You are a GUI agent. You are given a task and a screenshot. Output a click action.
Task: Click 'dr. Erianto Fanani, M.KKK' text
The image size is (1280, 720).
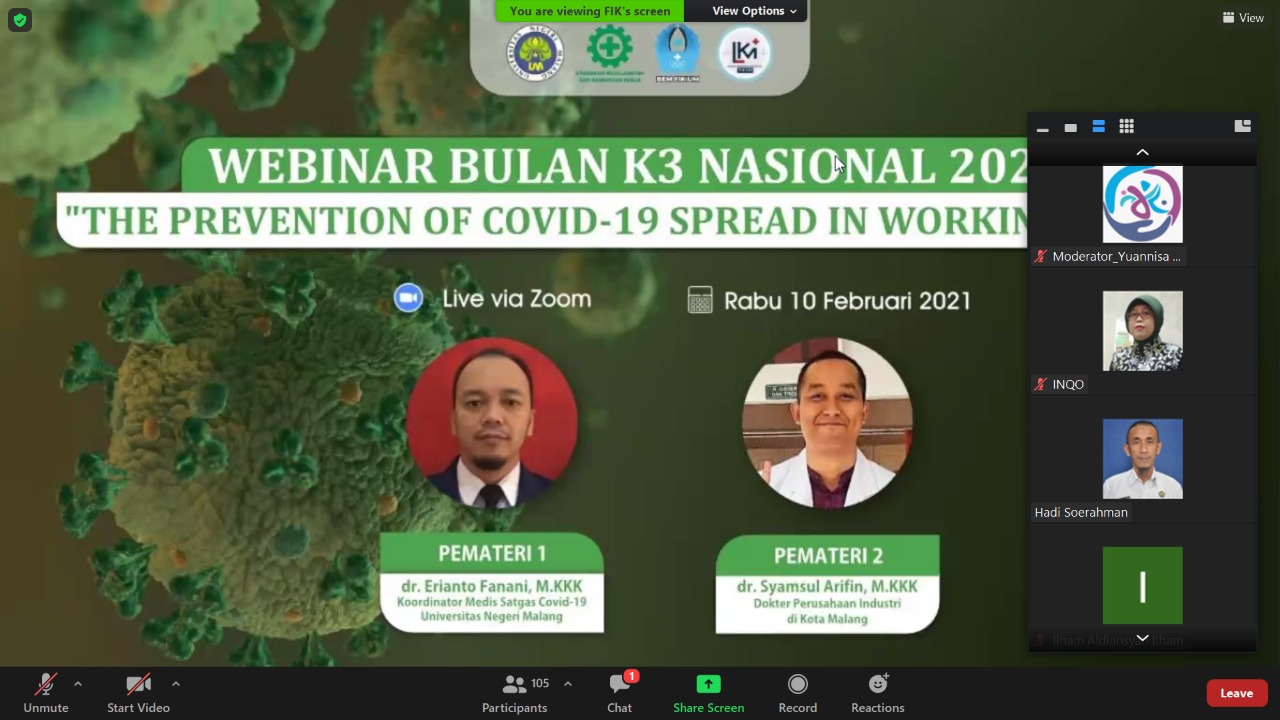491,586
